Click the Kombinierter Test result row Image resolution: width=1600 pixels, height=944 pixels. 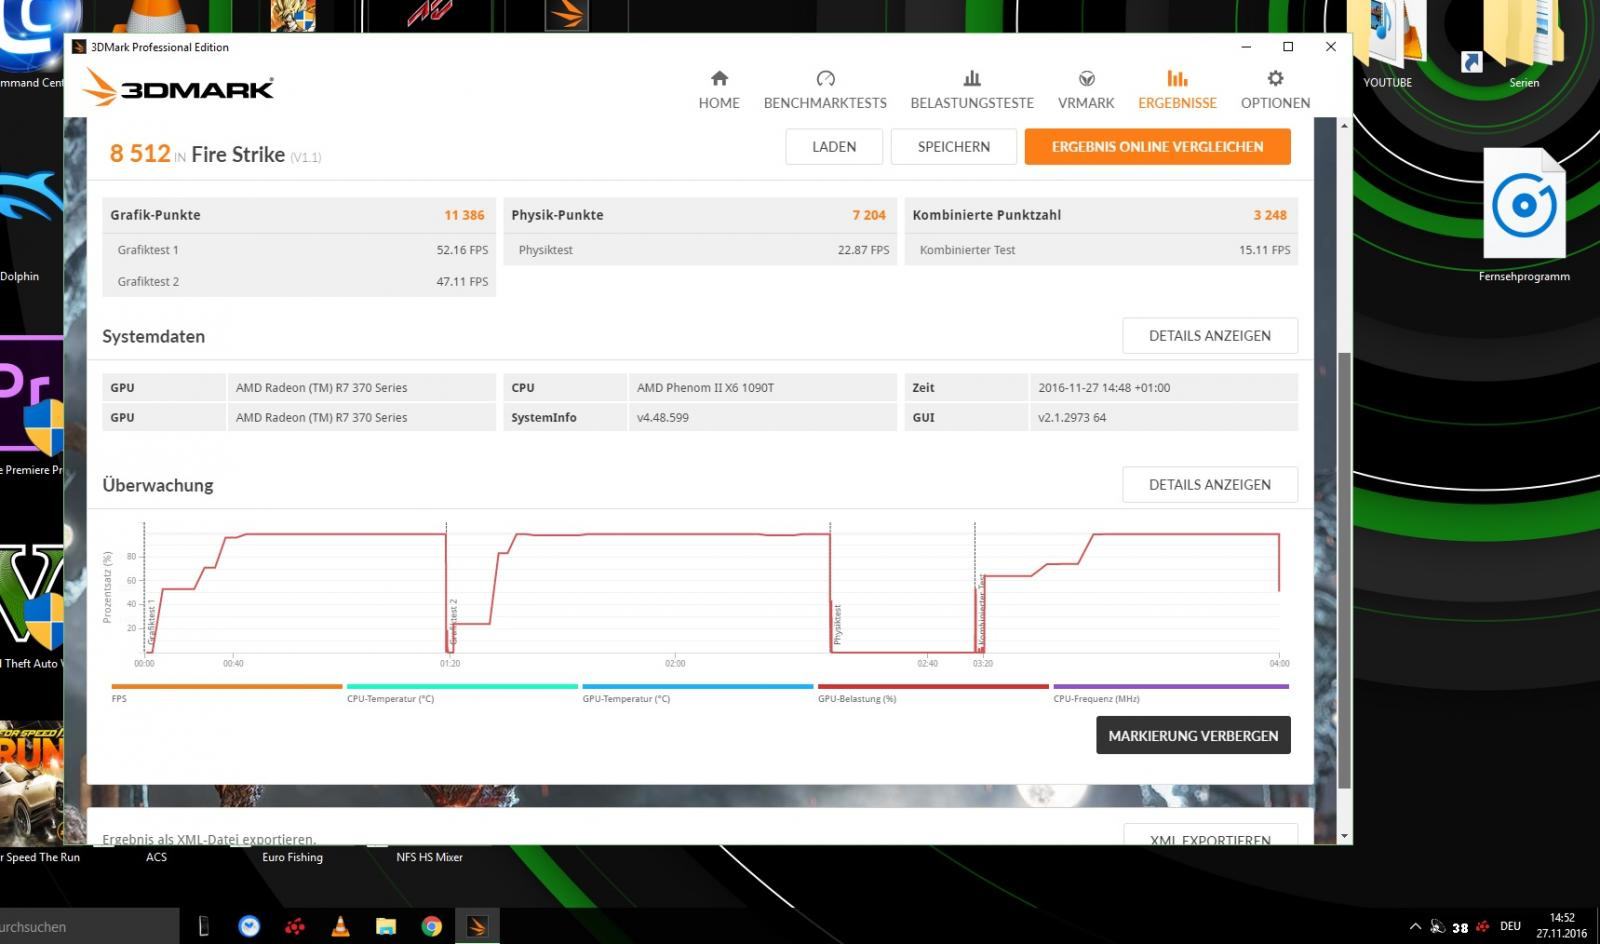point(1101,250)
